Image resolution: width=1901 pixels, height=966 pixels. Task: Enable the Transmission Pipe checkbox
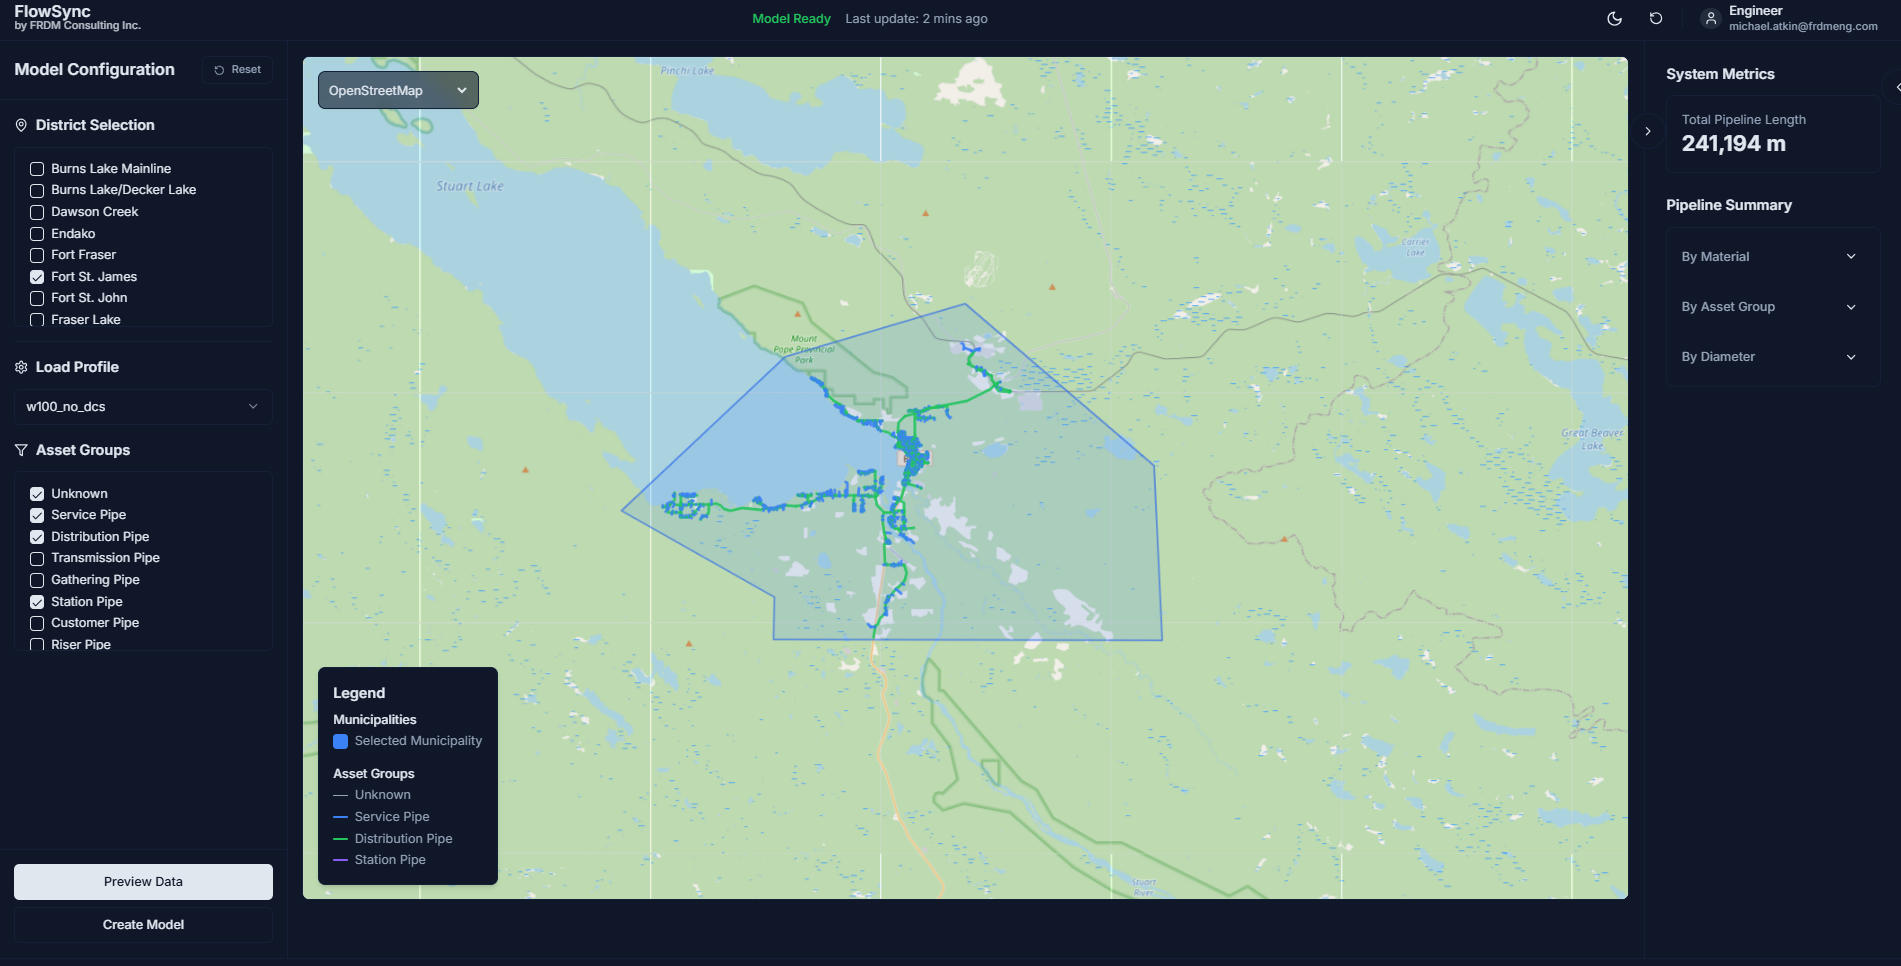[x=37, y=559]
